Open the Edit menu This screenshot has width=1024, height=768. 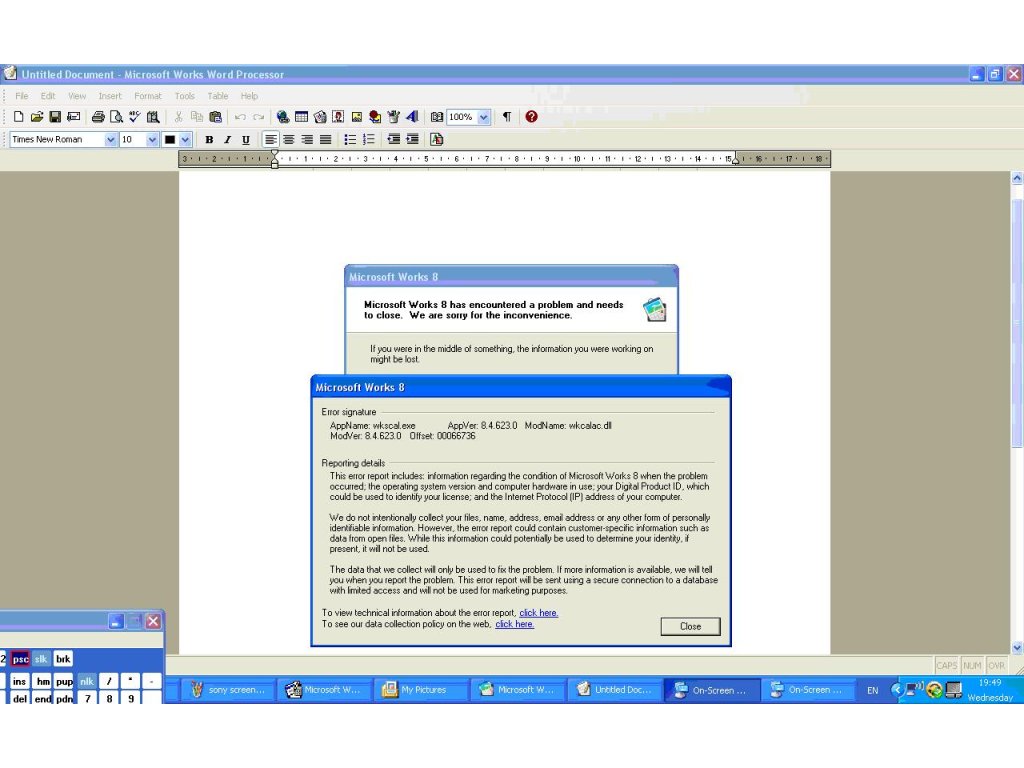point(48,95)
